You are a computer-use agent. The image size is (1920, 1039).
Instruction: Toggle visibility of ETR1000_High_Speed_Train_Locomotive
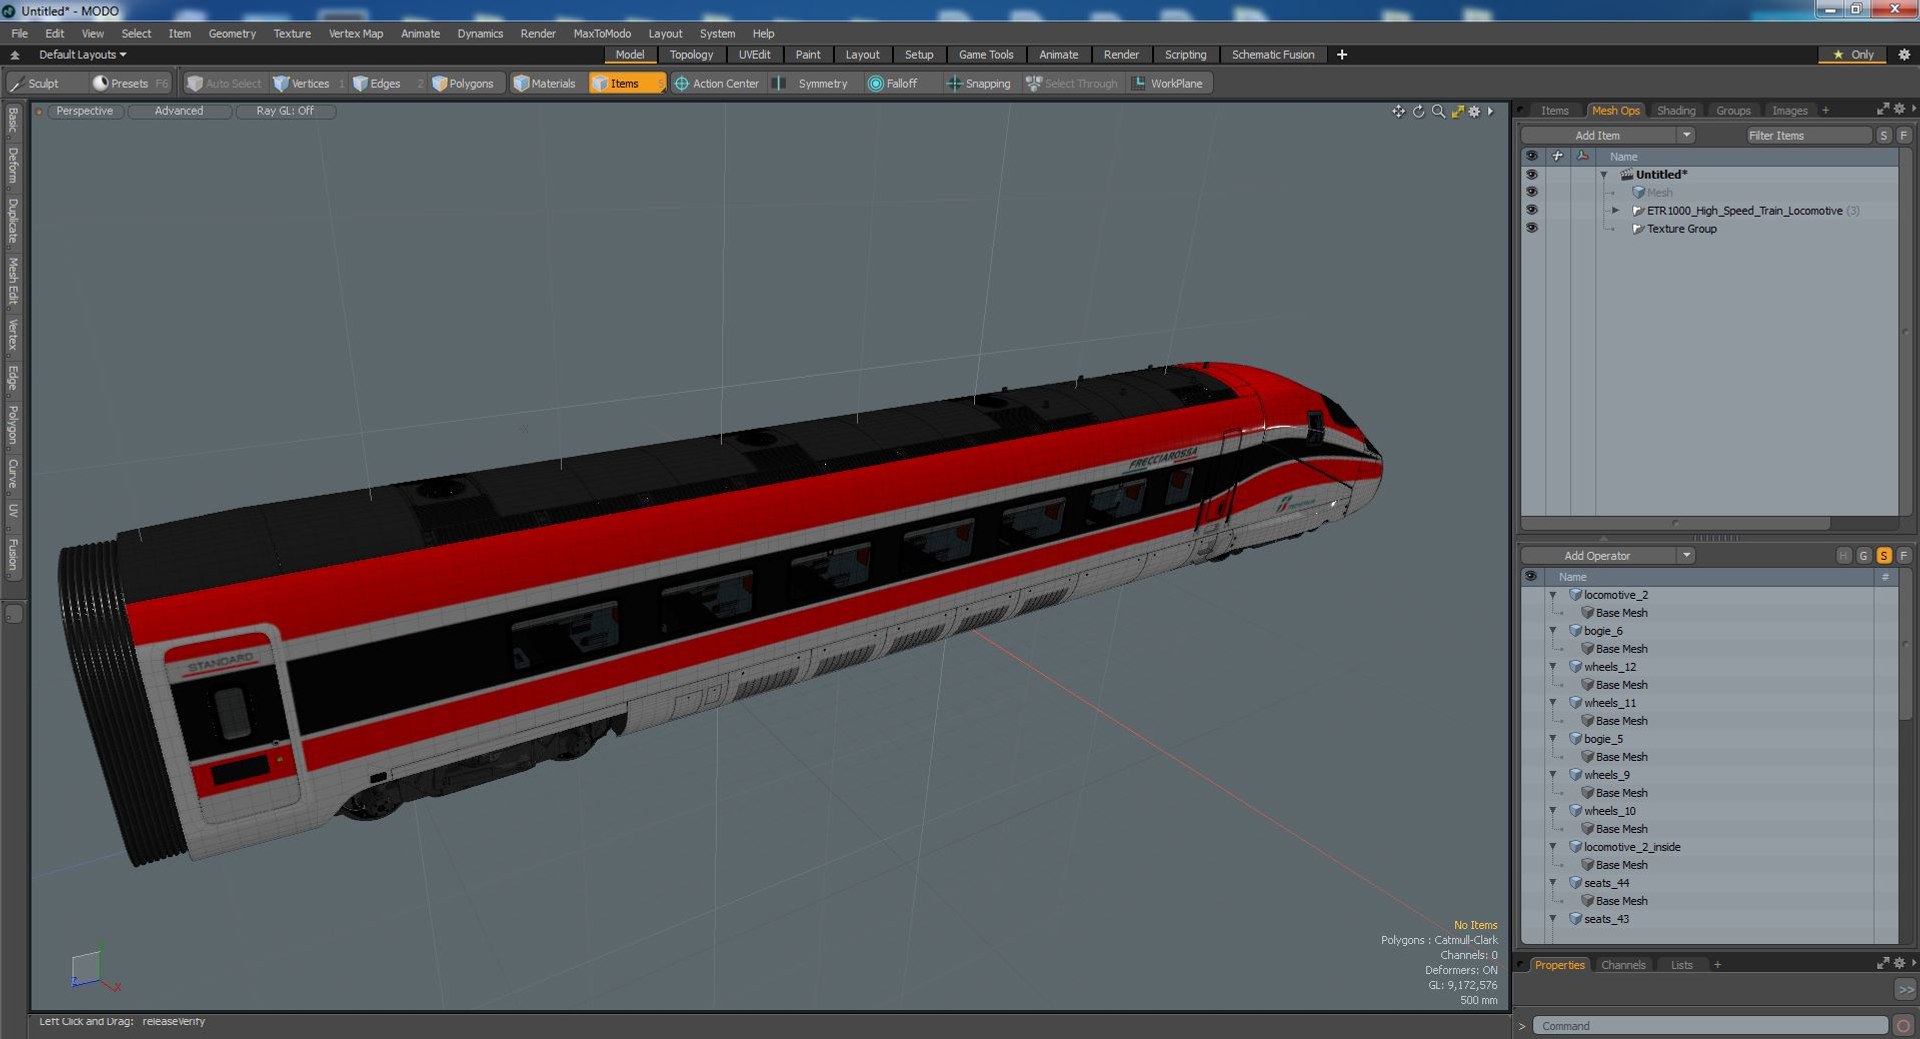(1531, 211)
